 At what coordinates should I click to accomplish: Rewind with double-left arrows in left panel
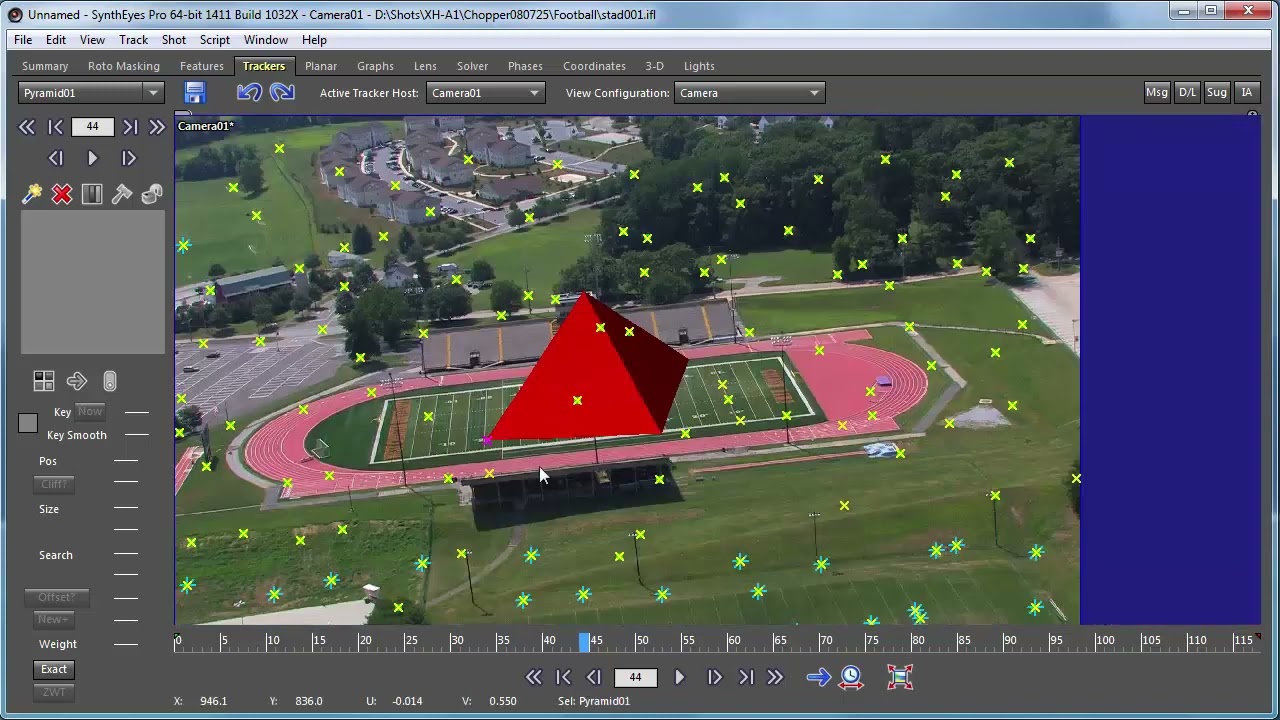point(27,127)
